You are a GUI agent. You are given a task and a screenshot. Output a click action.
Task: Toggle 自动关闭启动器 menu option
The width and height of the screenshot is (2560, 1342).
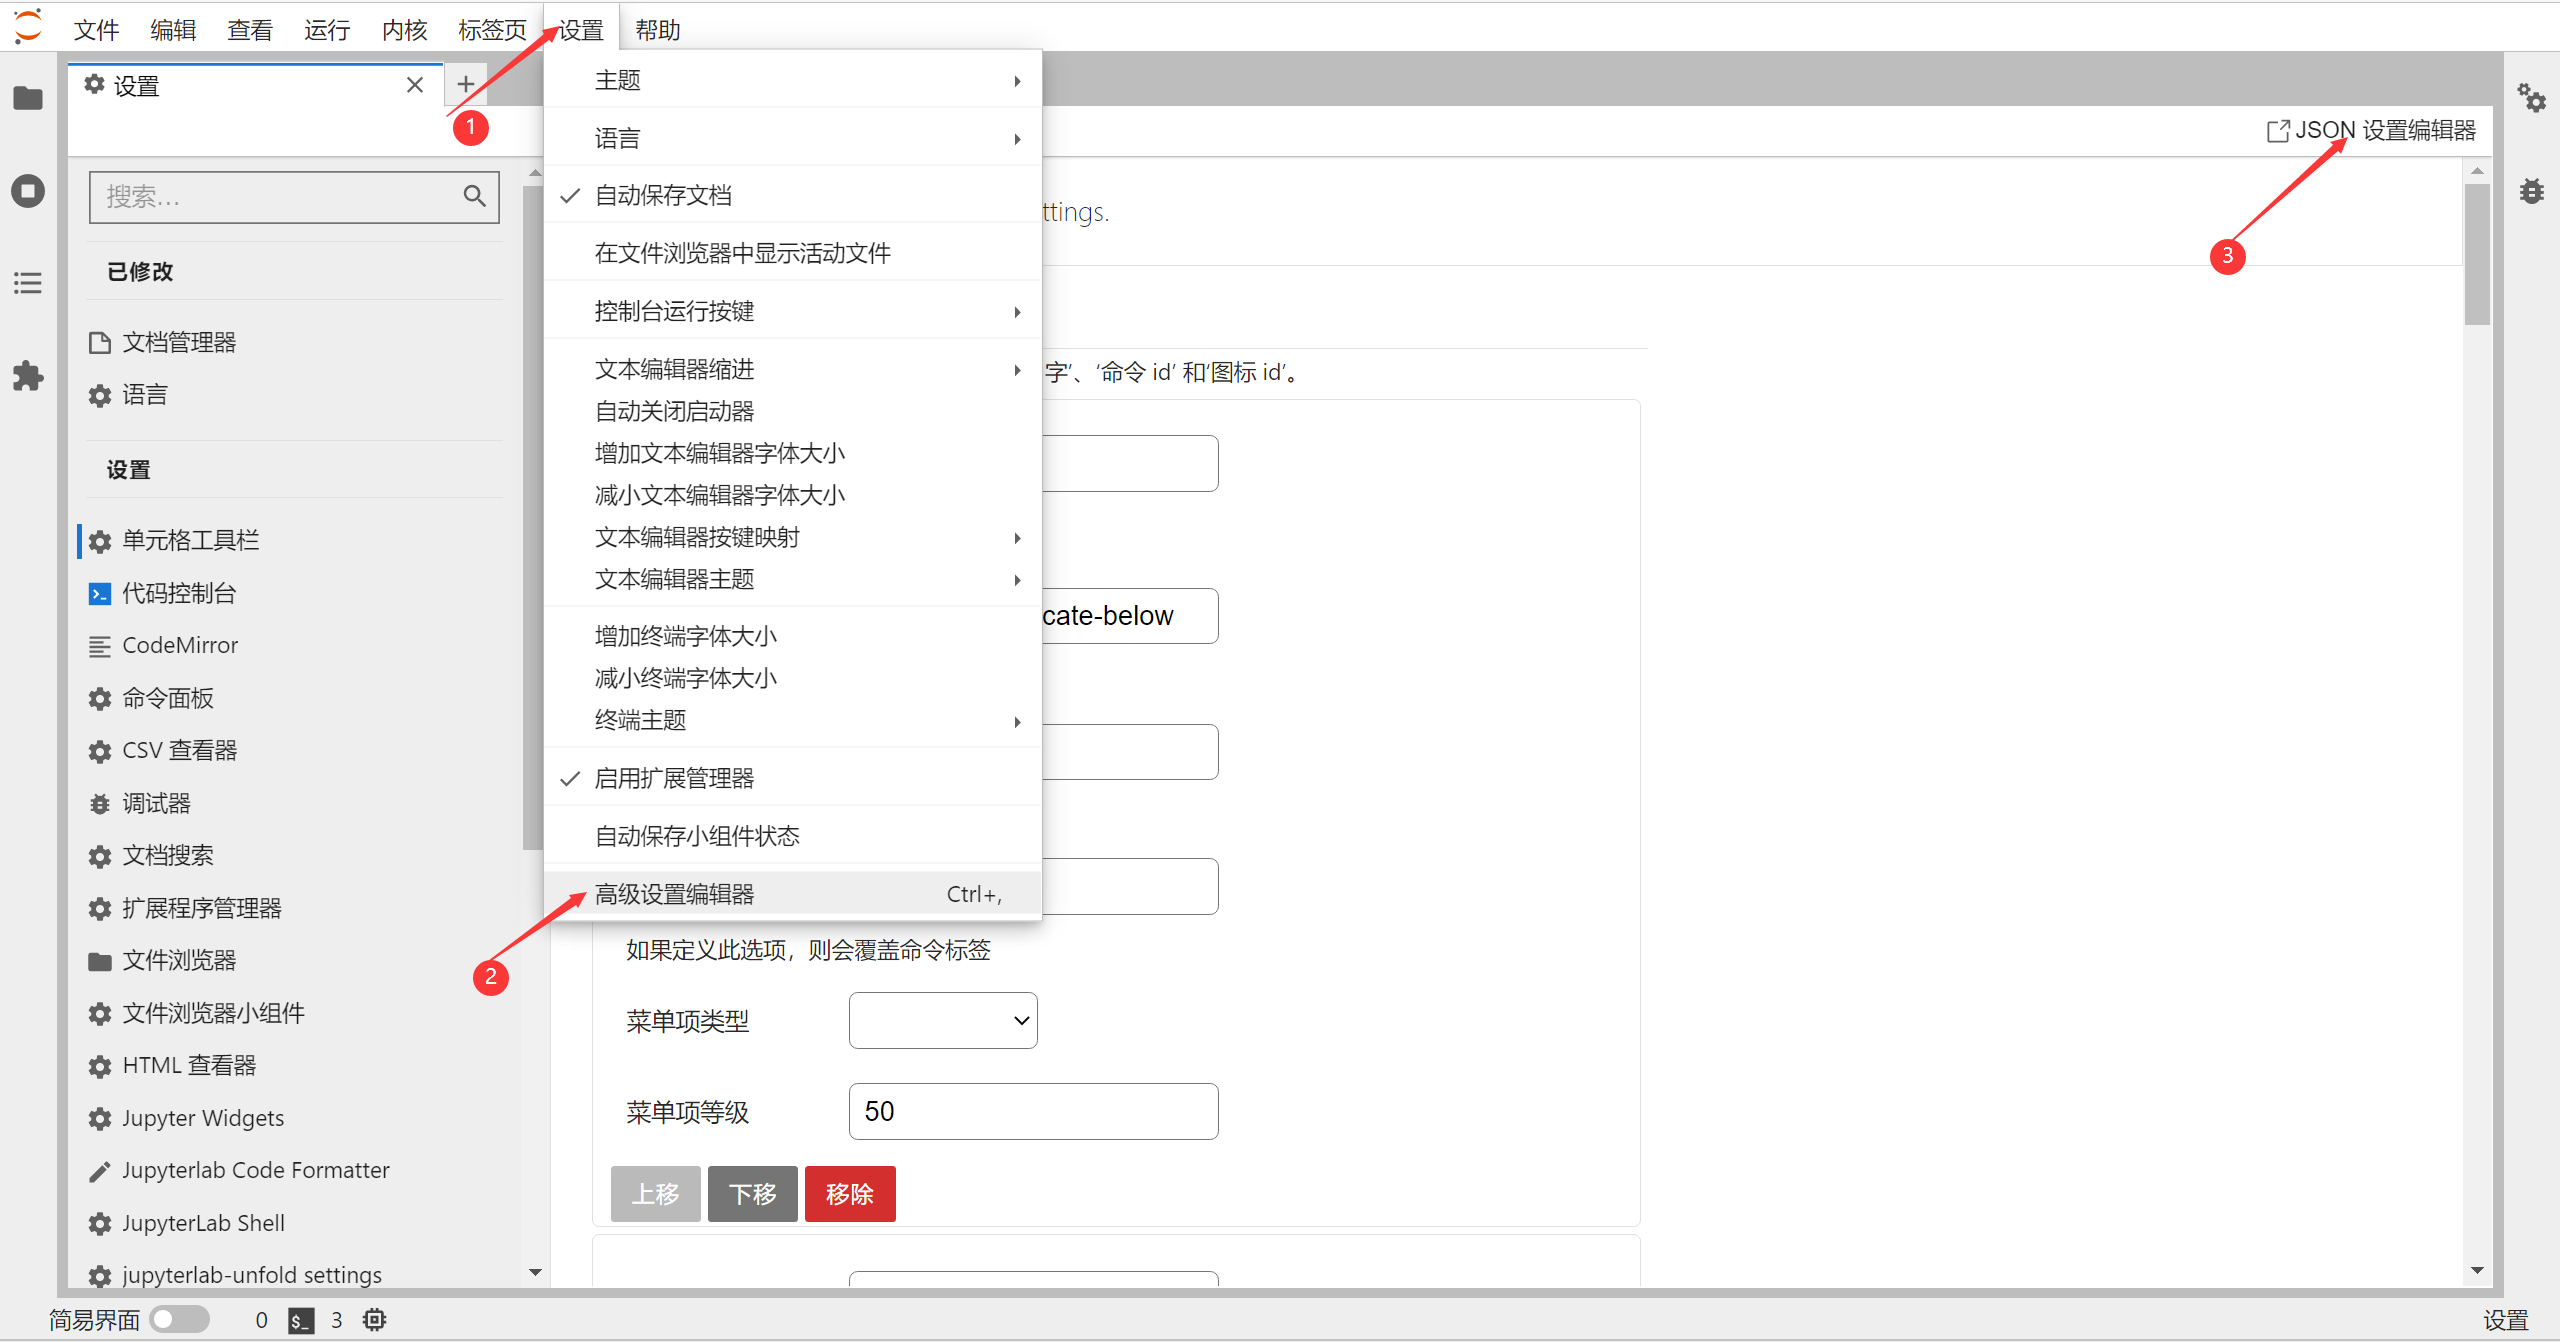pos(793,411)
